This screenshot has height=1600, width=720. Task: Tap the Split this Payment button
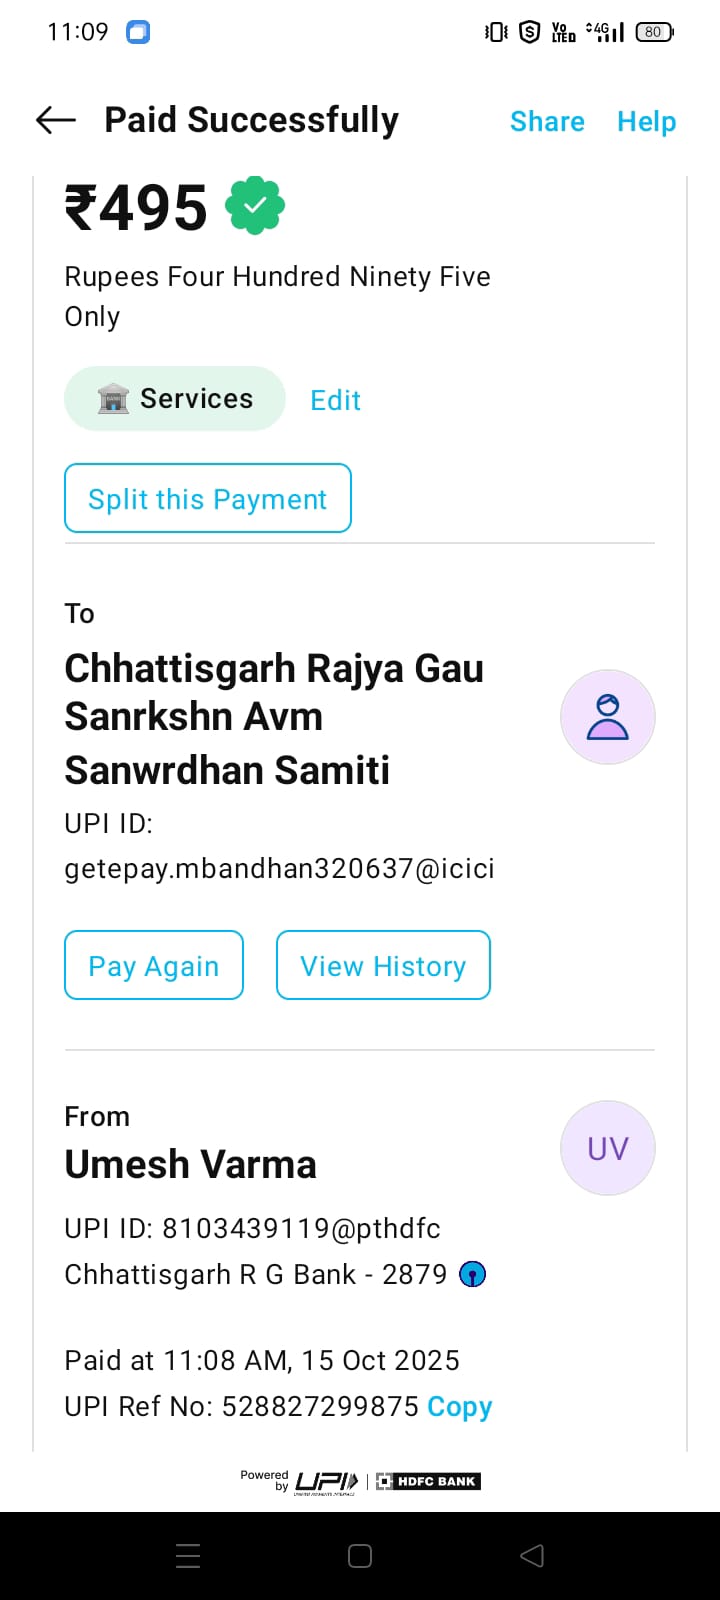tap(208, 499)
